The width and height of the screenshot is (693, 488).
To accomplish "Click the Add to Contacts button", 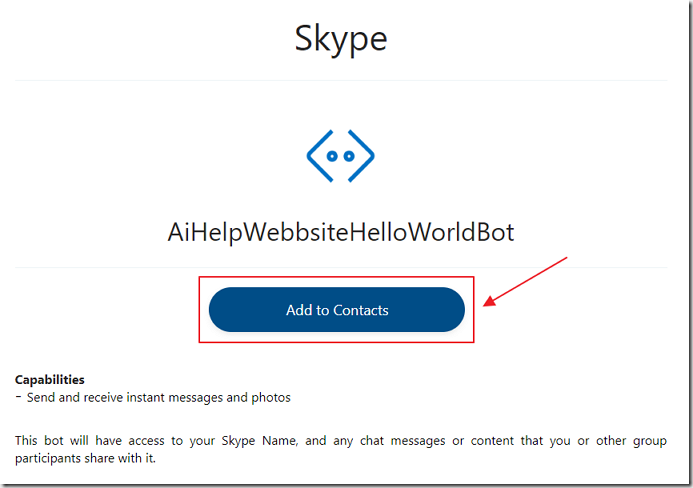I will (x=337, y=309).
